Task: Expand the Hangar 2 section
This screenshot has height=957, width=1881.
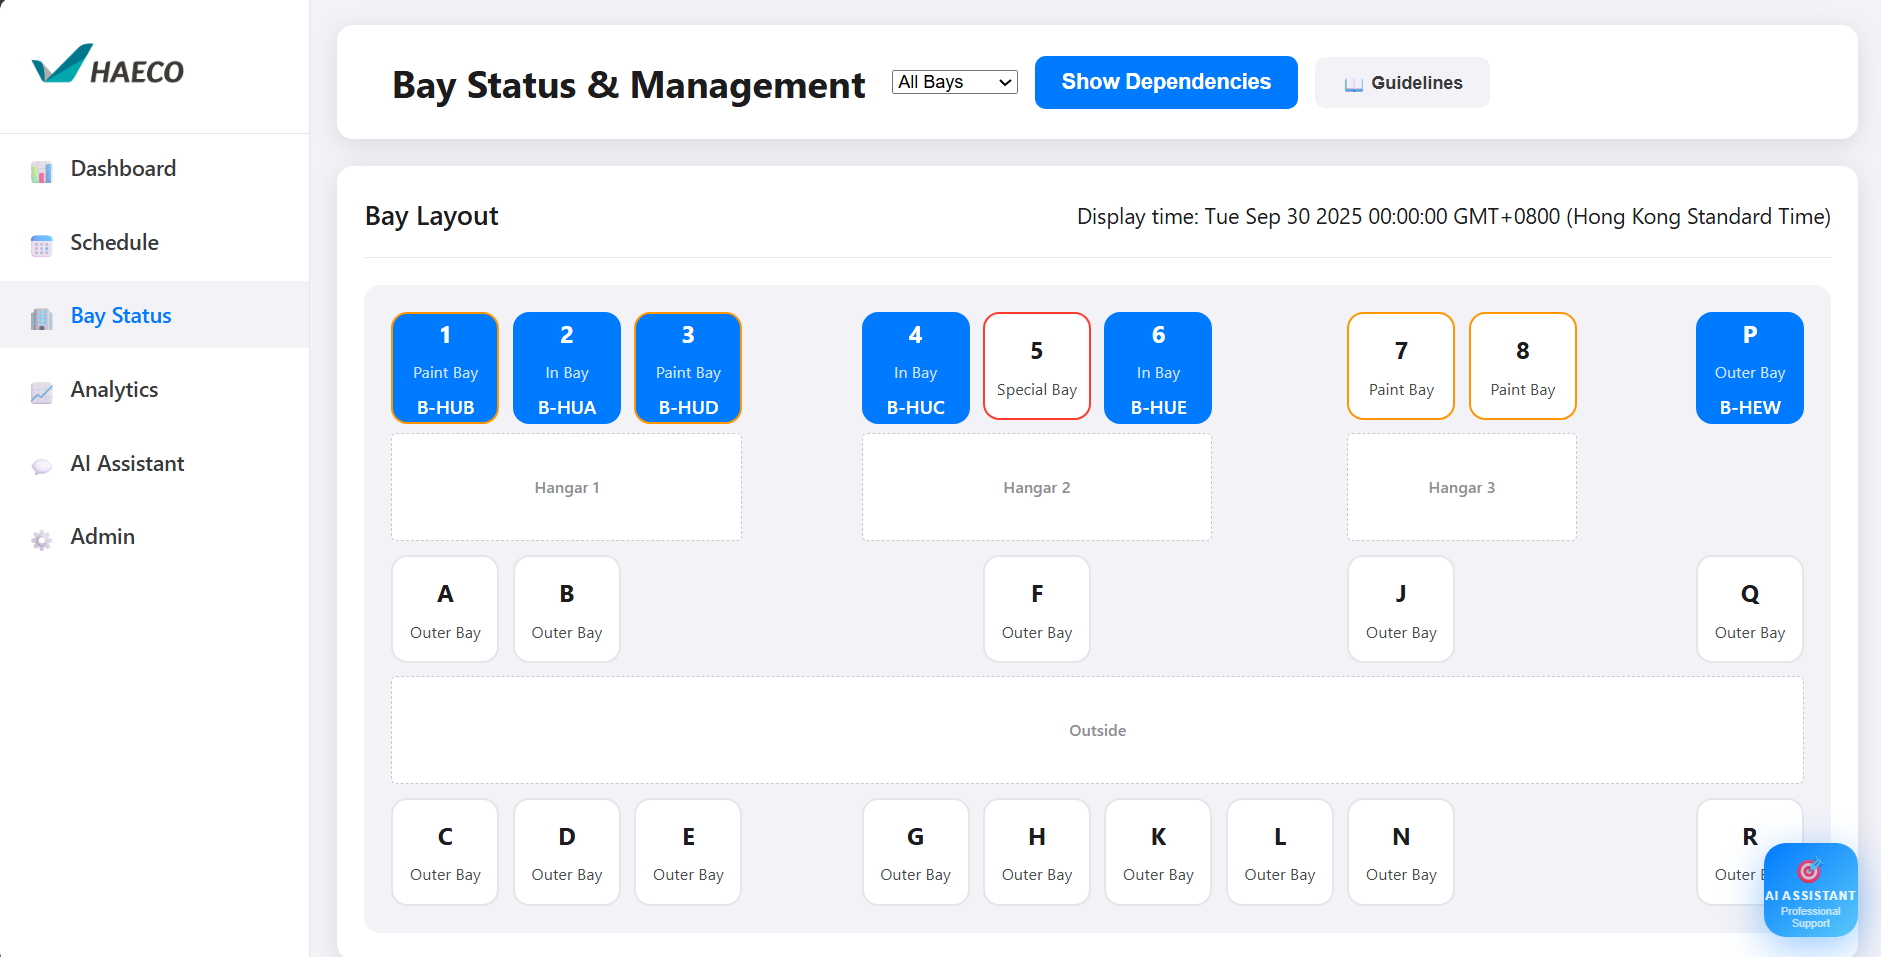Action: click(x=1036, y=487)
